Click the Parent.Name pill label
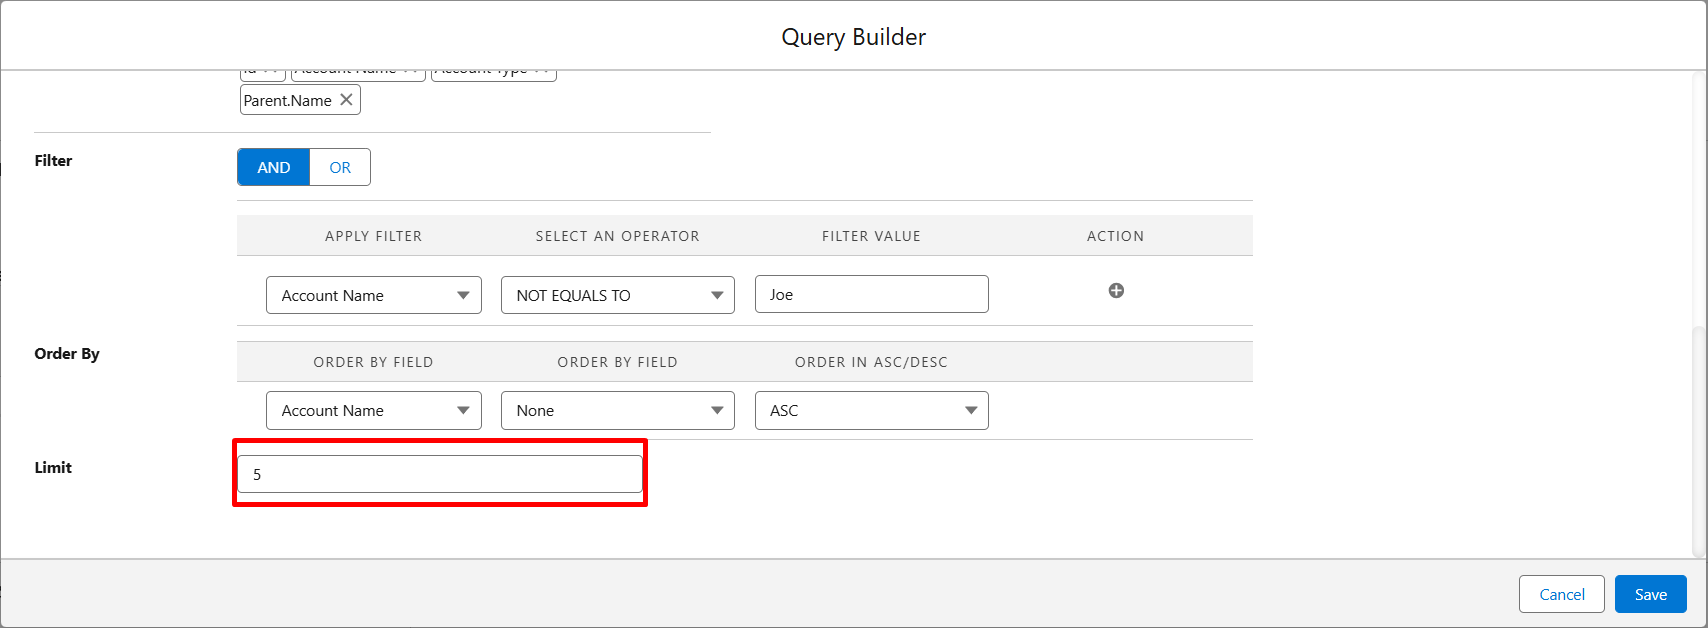This screenshot has width=1708, height=628. (288, 101)
